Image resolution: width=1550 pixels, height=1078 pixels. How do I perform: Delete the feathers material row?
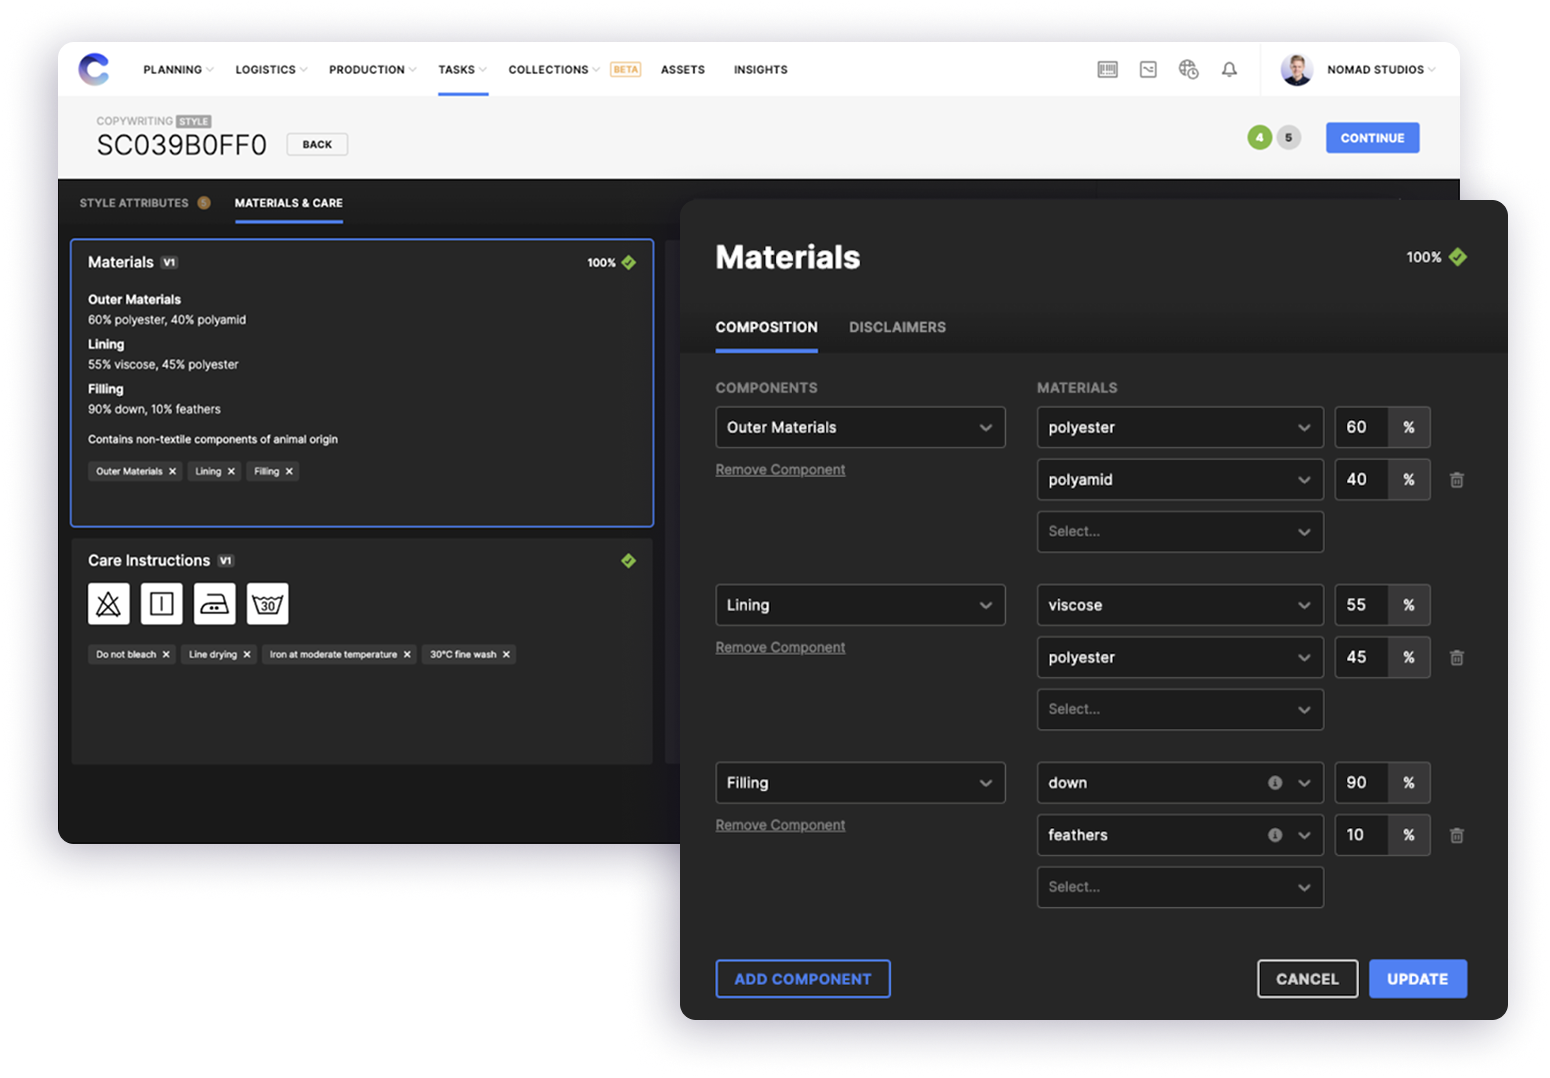pos(1457,835)
